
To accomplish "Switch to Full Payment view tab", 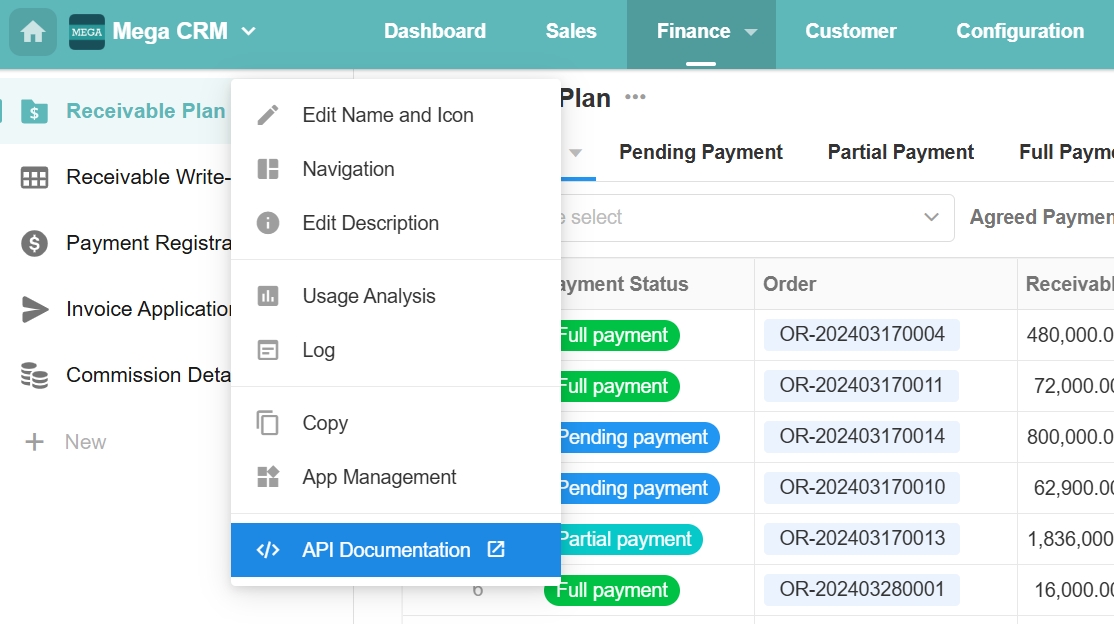I will coord(1066,152).
